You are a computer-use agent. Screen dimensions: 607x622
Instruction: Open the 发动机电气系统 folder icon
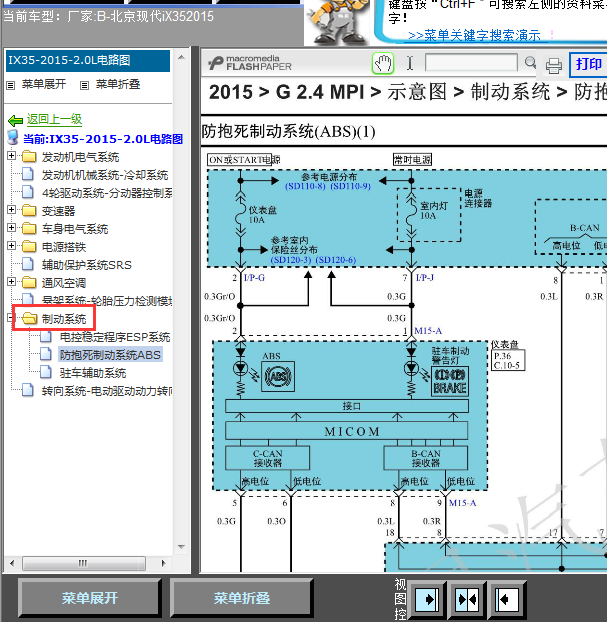point(29,157)
